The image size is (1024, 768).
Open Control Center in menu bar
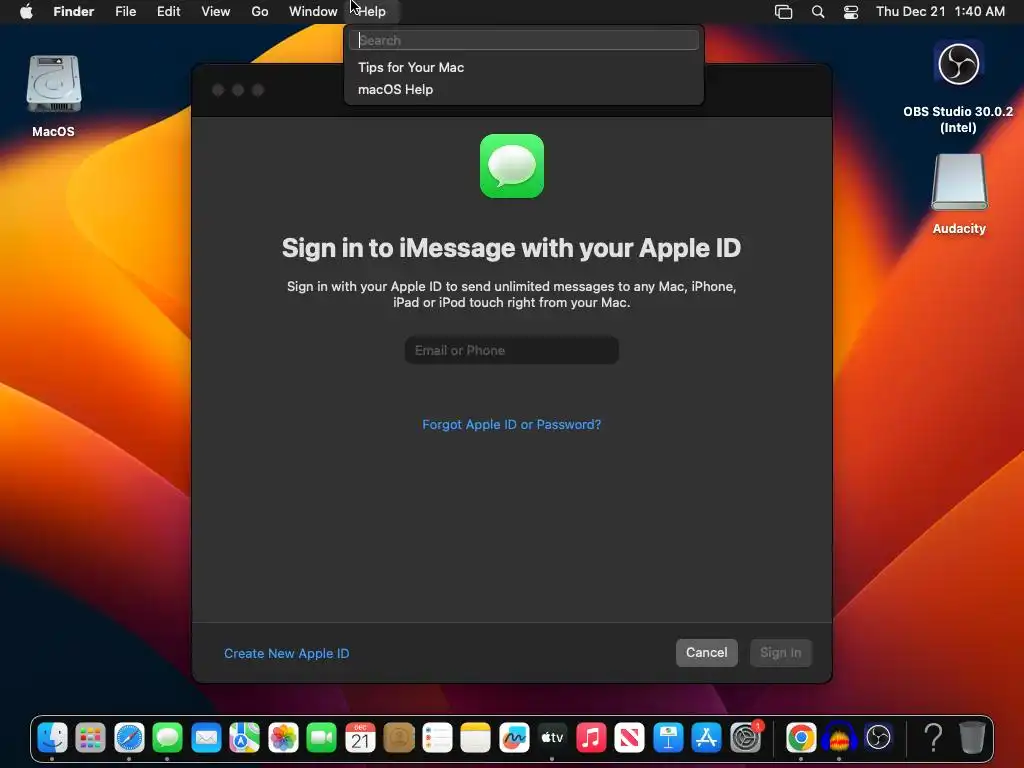[x=851, y=12]
